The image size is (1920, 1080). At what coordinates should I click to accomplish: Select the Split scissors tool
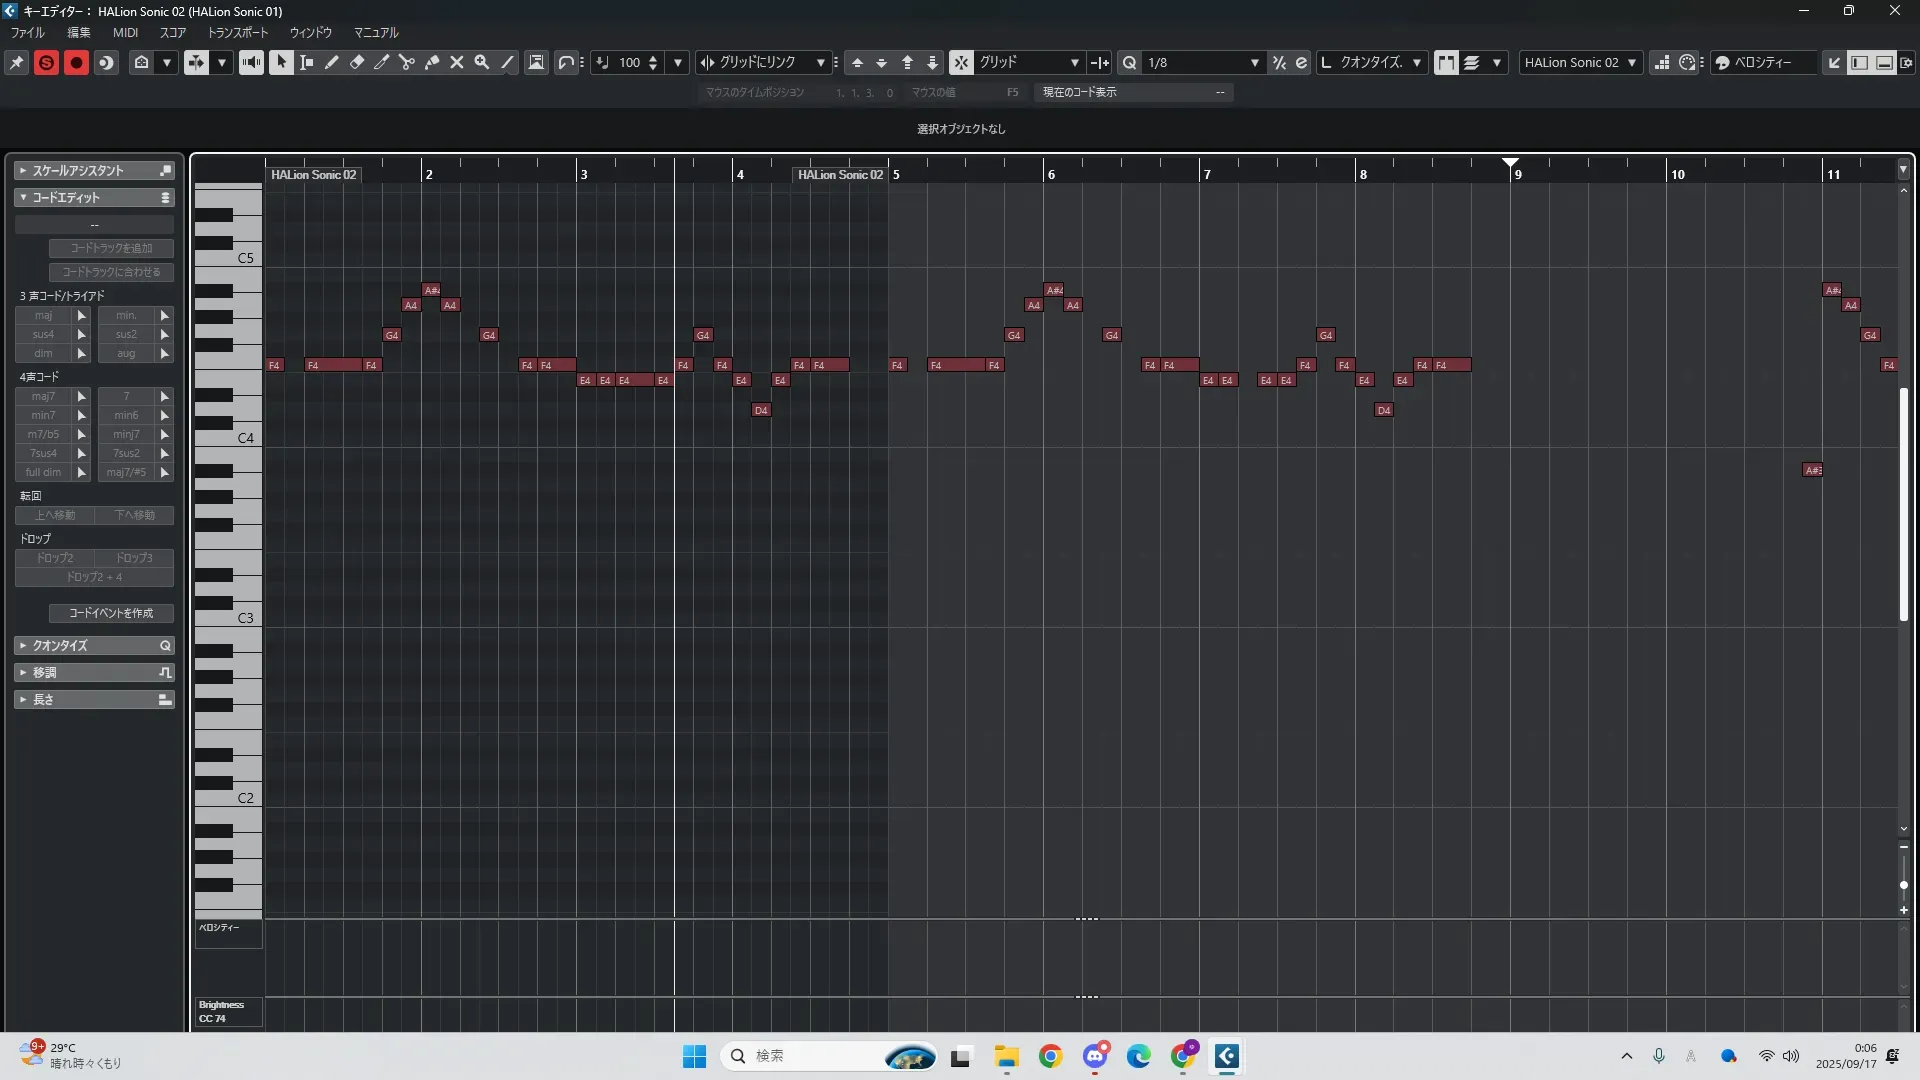pos(406,62)
